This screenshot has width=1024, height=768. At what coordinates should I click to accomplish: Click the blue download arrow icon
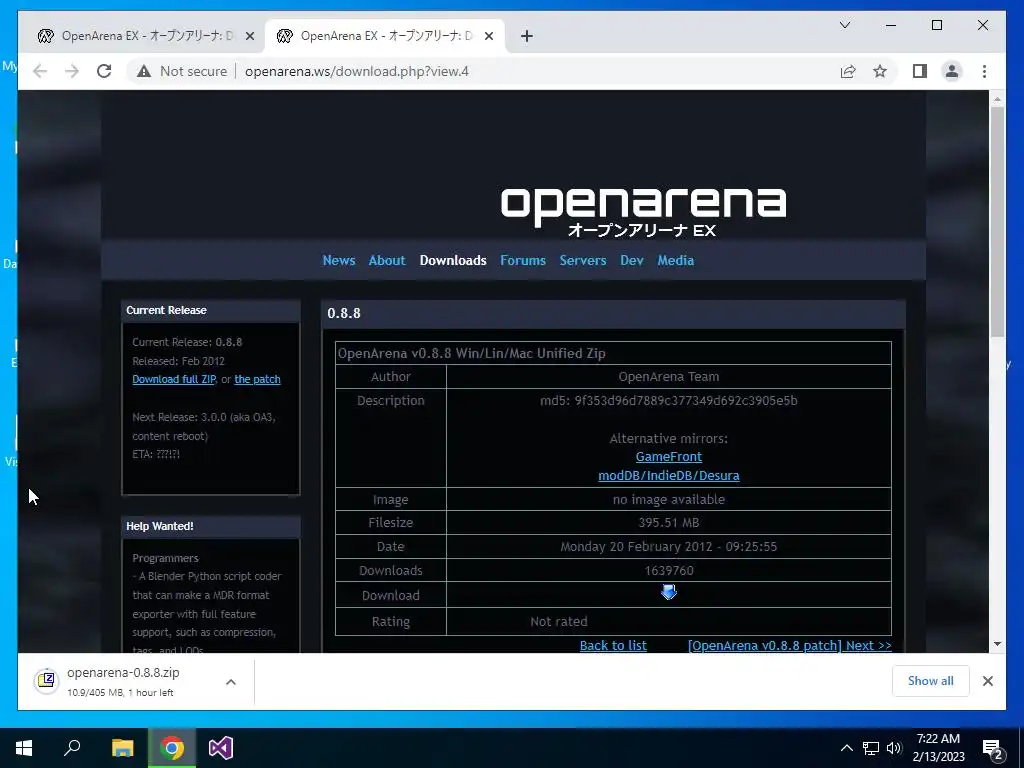click(x=669, y=592)
